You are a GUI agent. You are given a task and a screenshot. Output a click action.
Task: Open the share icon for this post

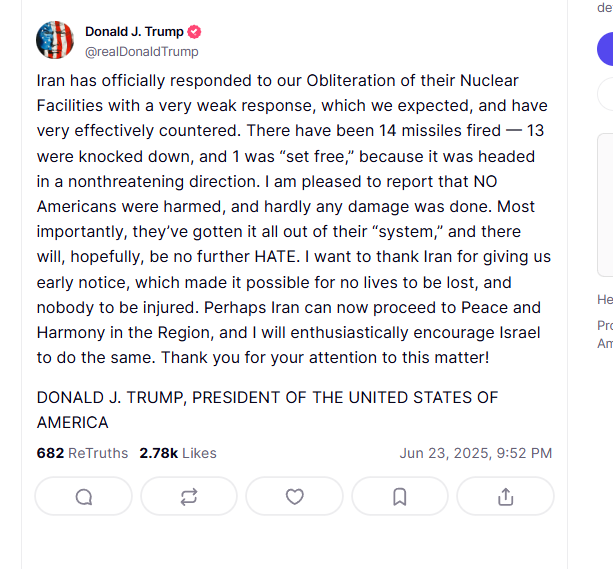click(x=505, y=497)
